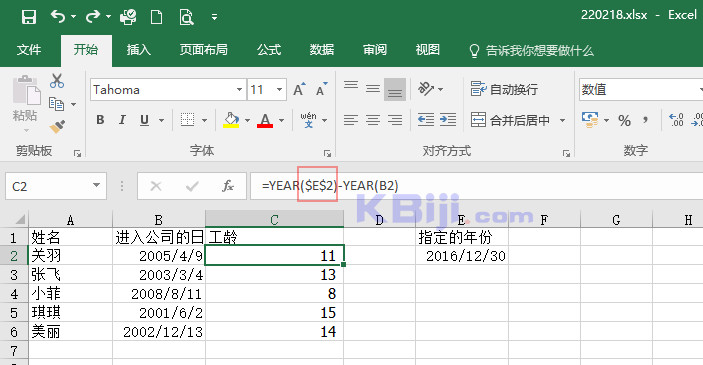Open the Borders dropdown arrow
703x365 pixels.
click(204, 120)
